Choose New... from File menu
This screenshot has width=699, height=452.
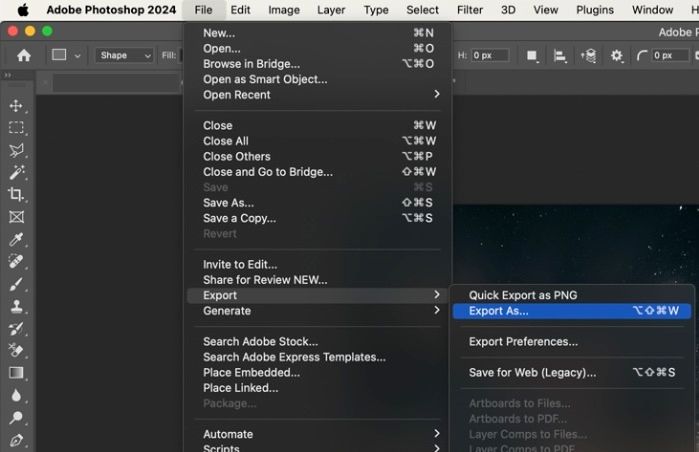318,33
